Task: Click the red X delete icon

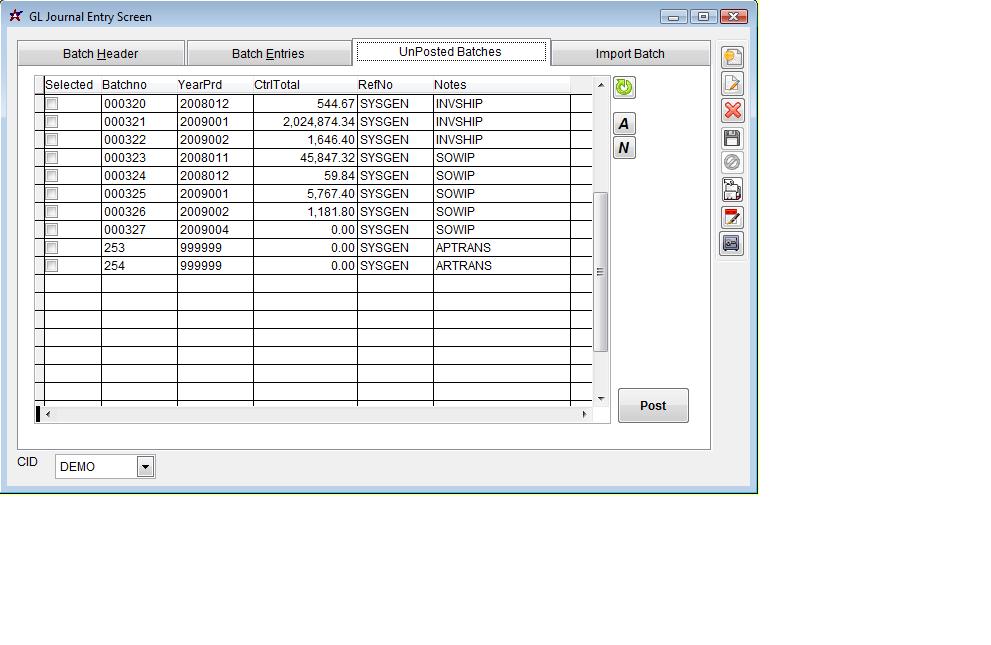Action: [732, 111]
